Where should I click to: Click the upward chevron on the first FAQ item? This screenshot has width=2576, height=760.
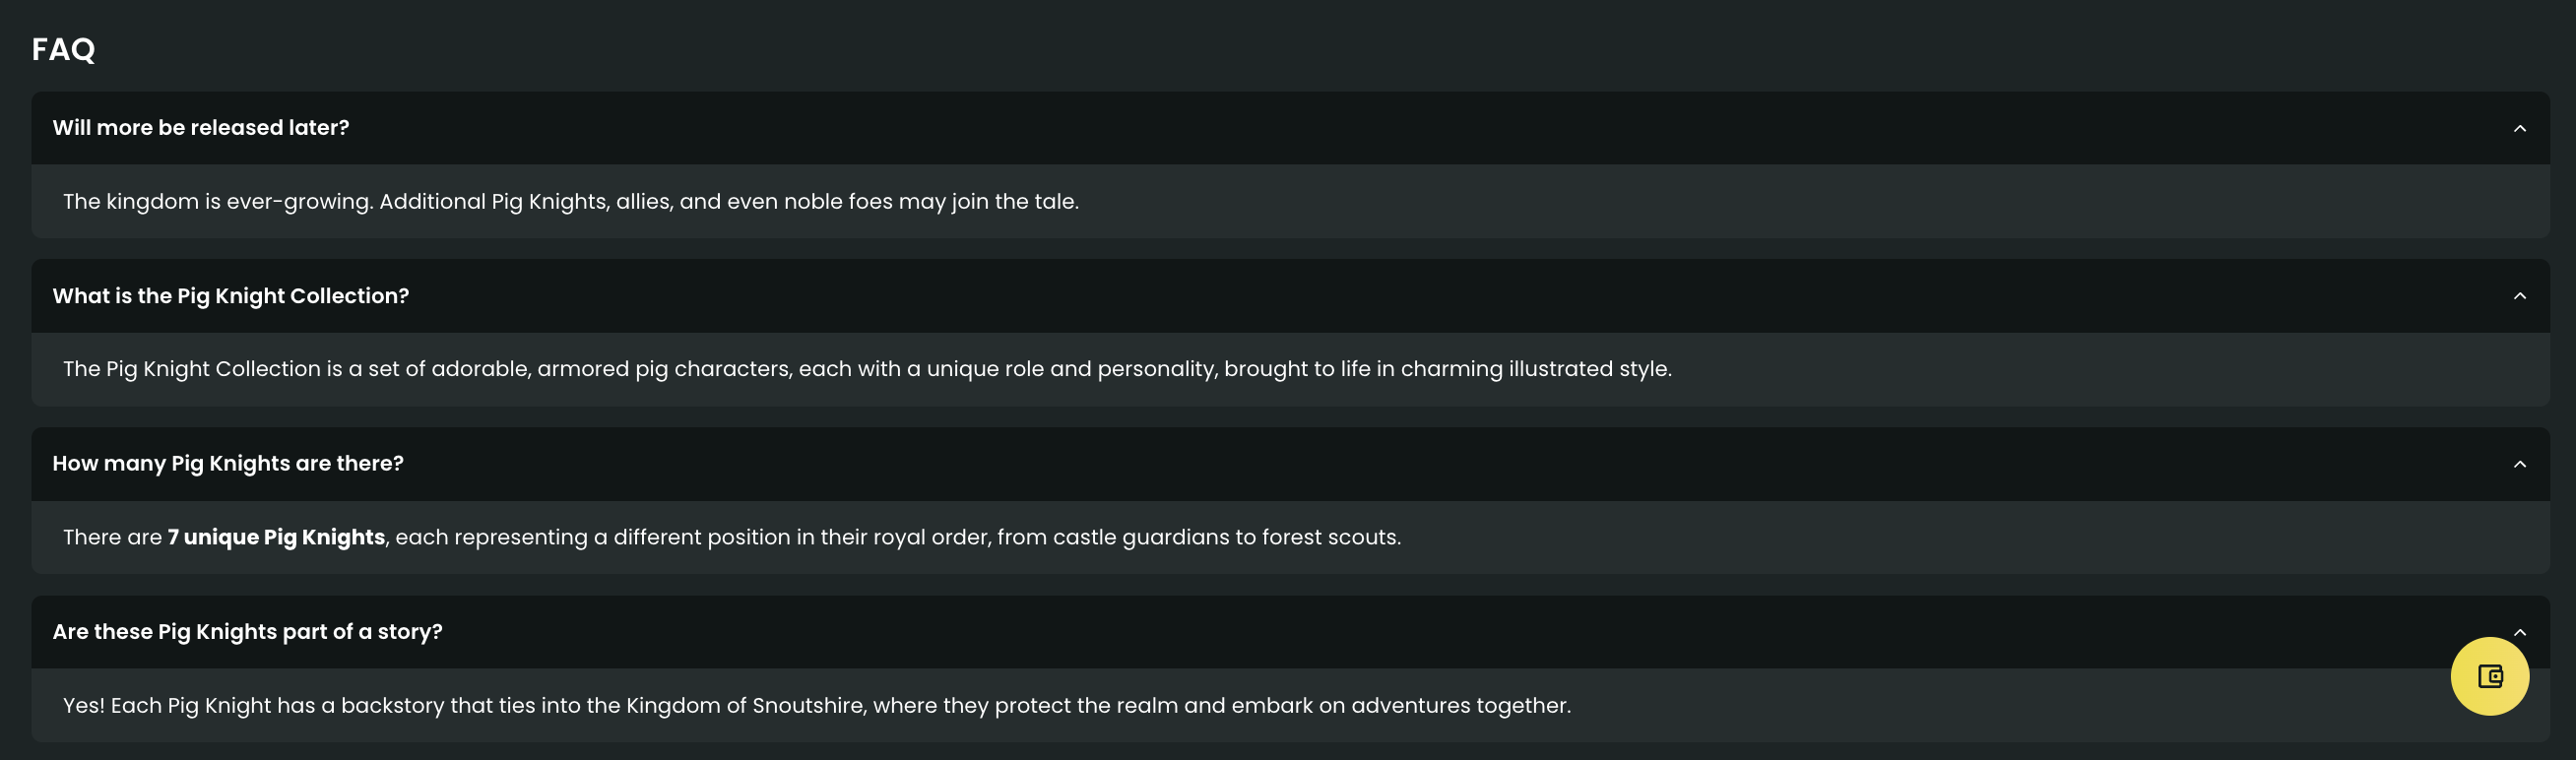2522,128
